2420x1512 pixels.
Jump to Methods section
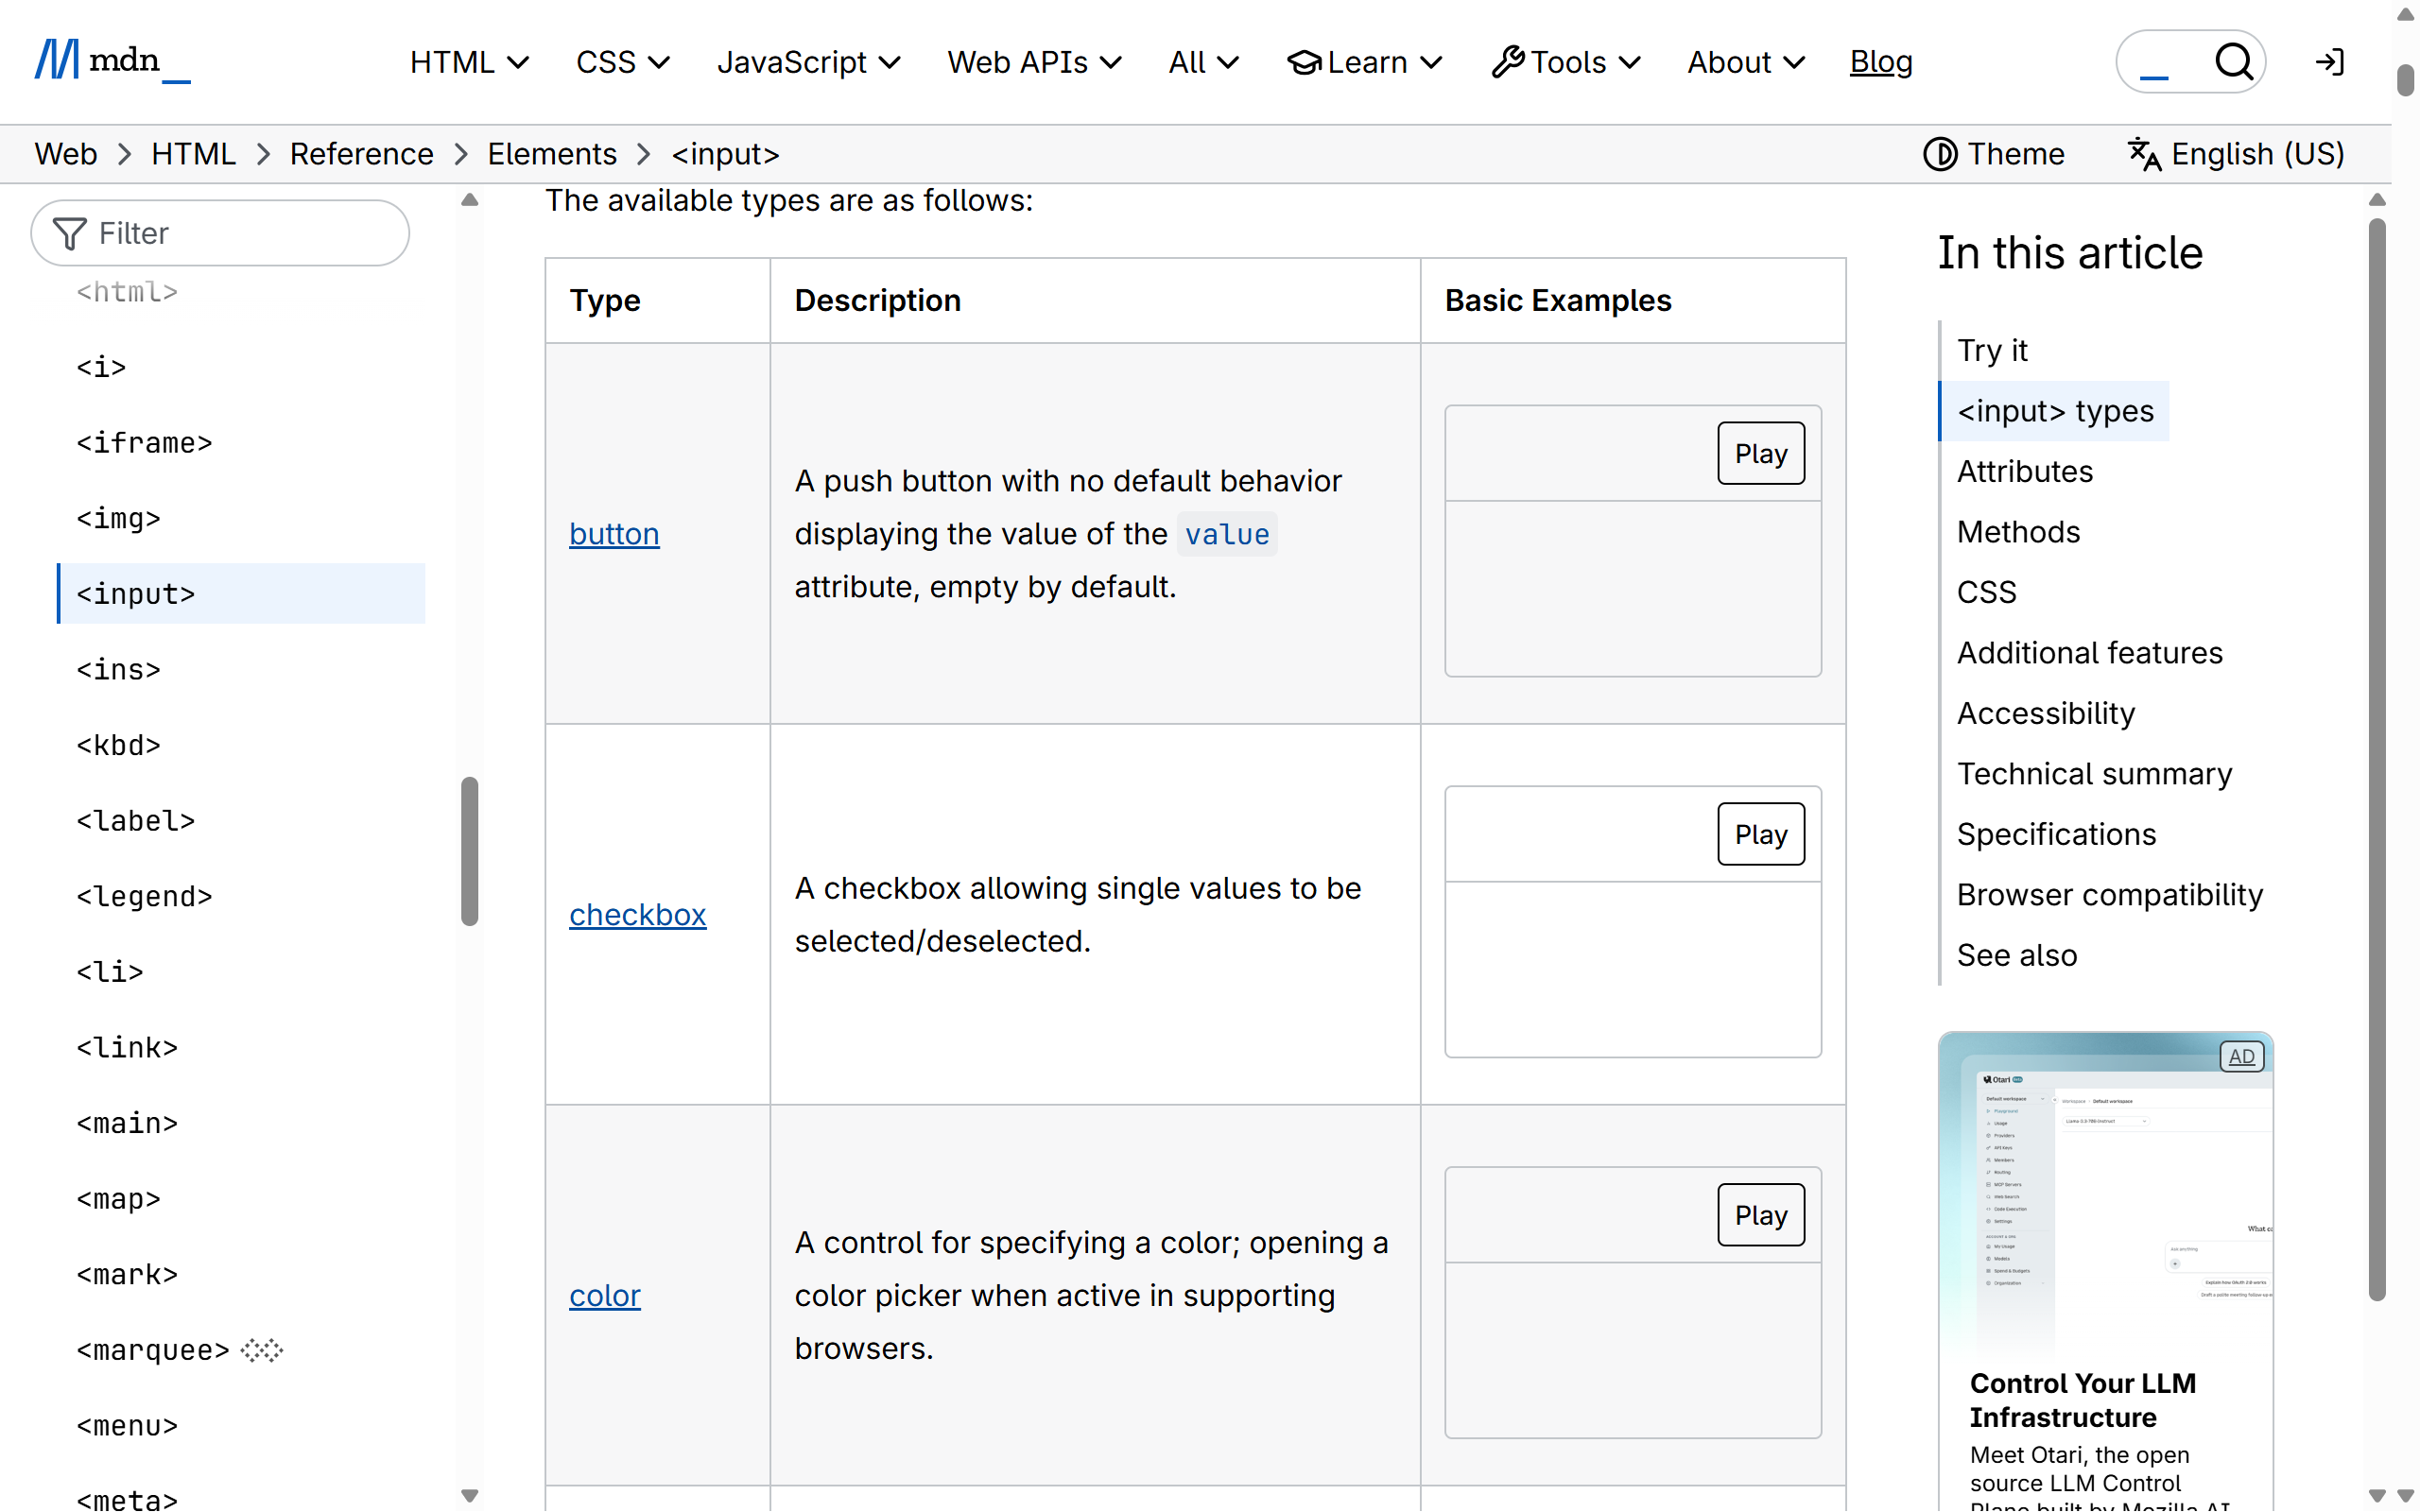[x=2018, y=532]
